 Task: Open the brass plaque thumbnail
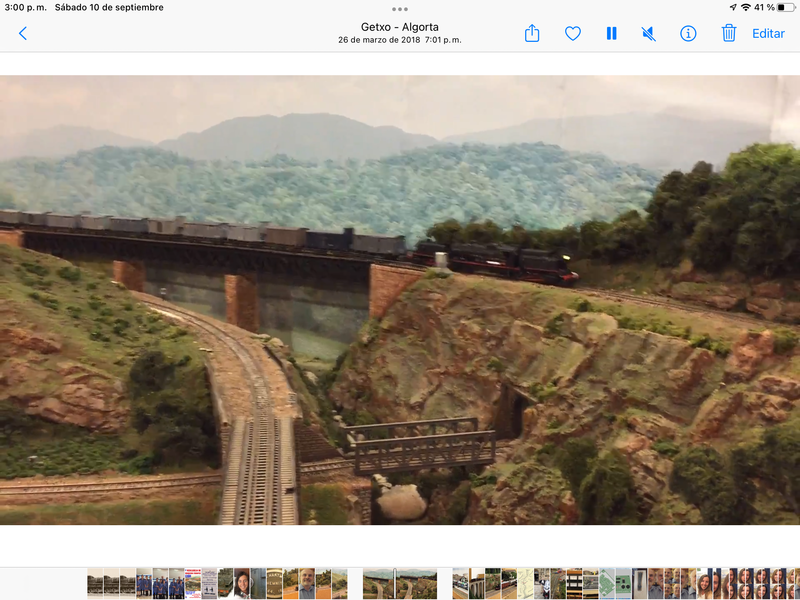pos(274,583)
